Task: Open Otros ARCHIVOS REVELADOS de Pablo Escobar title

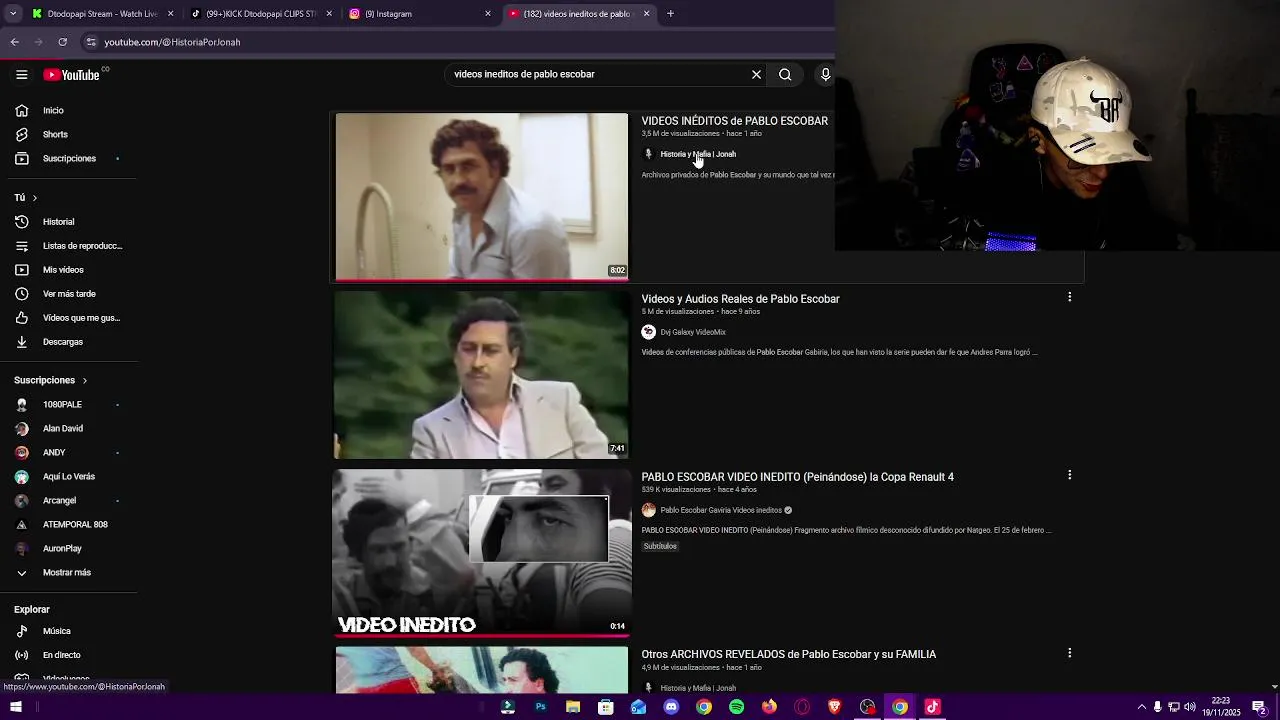Action: [x=788, y=654]
